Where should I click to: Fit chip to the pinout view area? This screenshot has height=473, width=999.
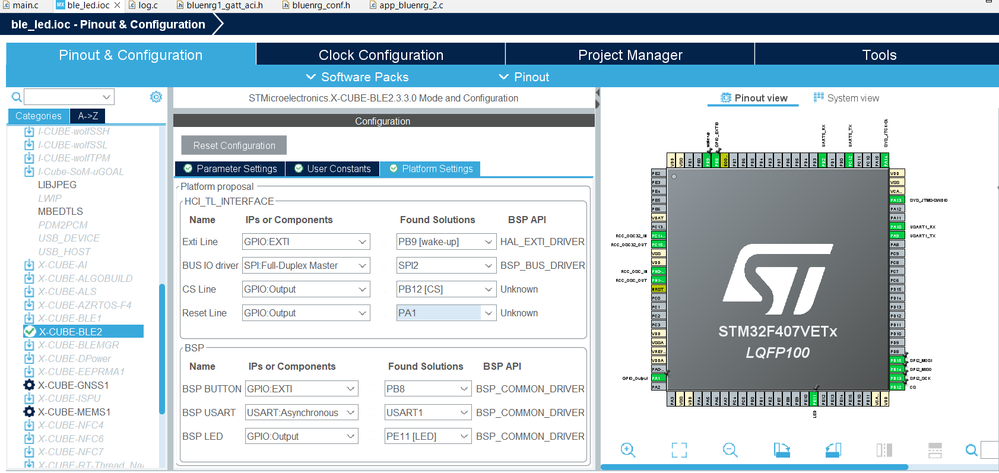[679, 449]
